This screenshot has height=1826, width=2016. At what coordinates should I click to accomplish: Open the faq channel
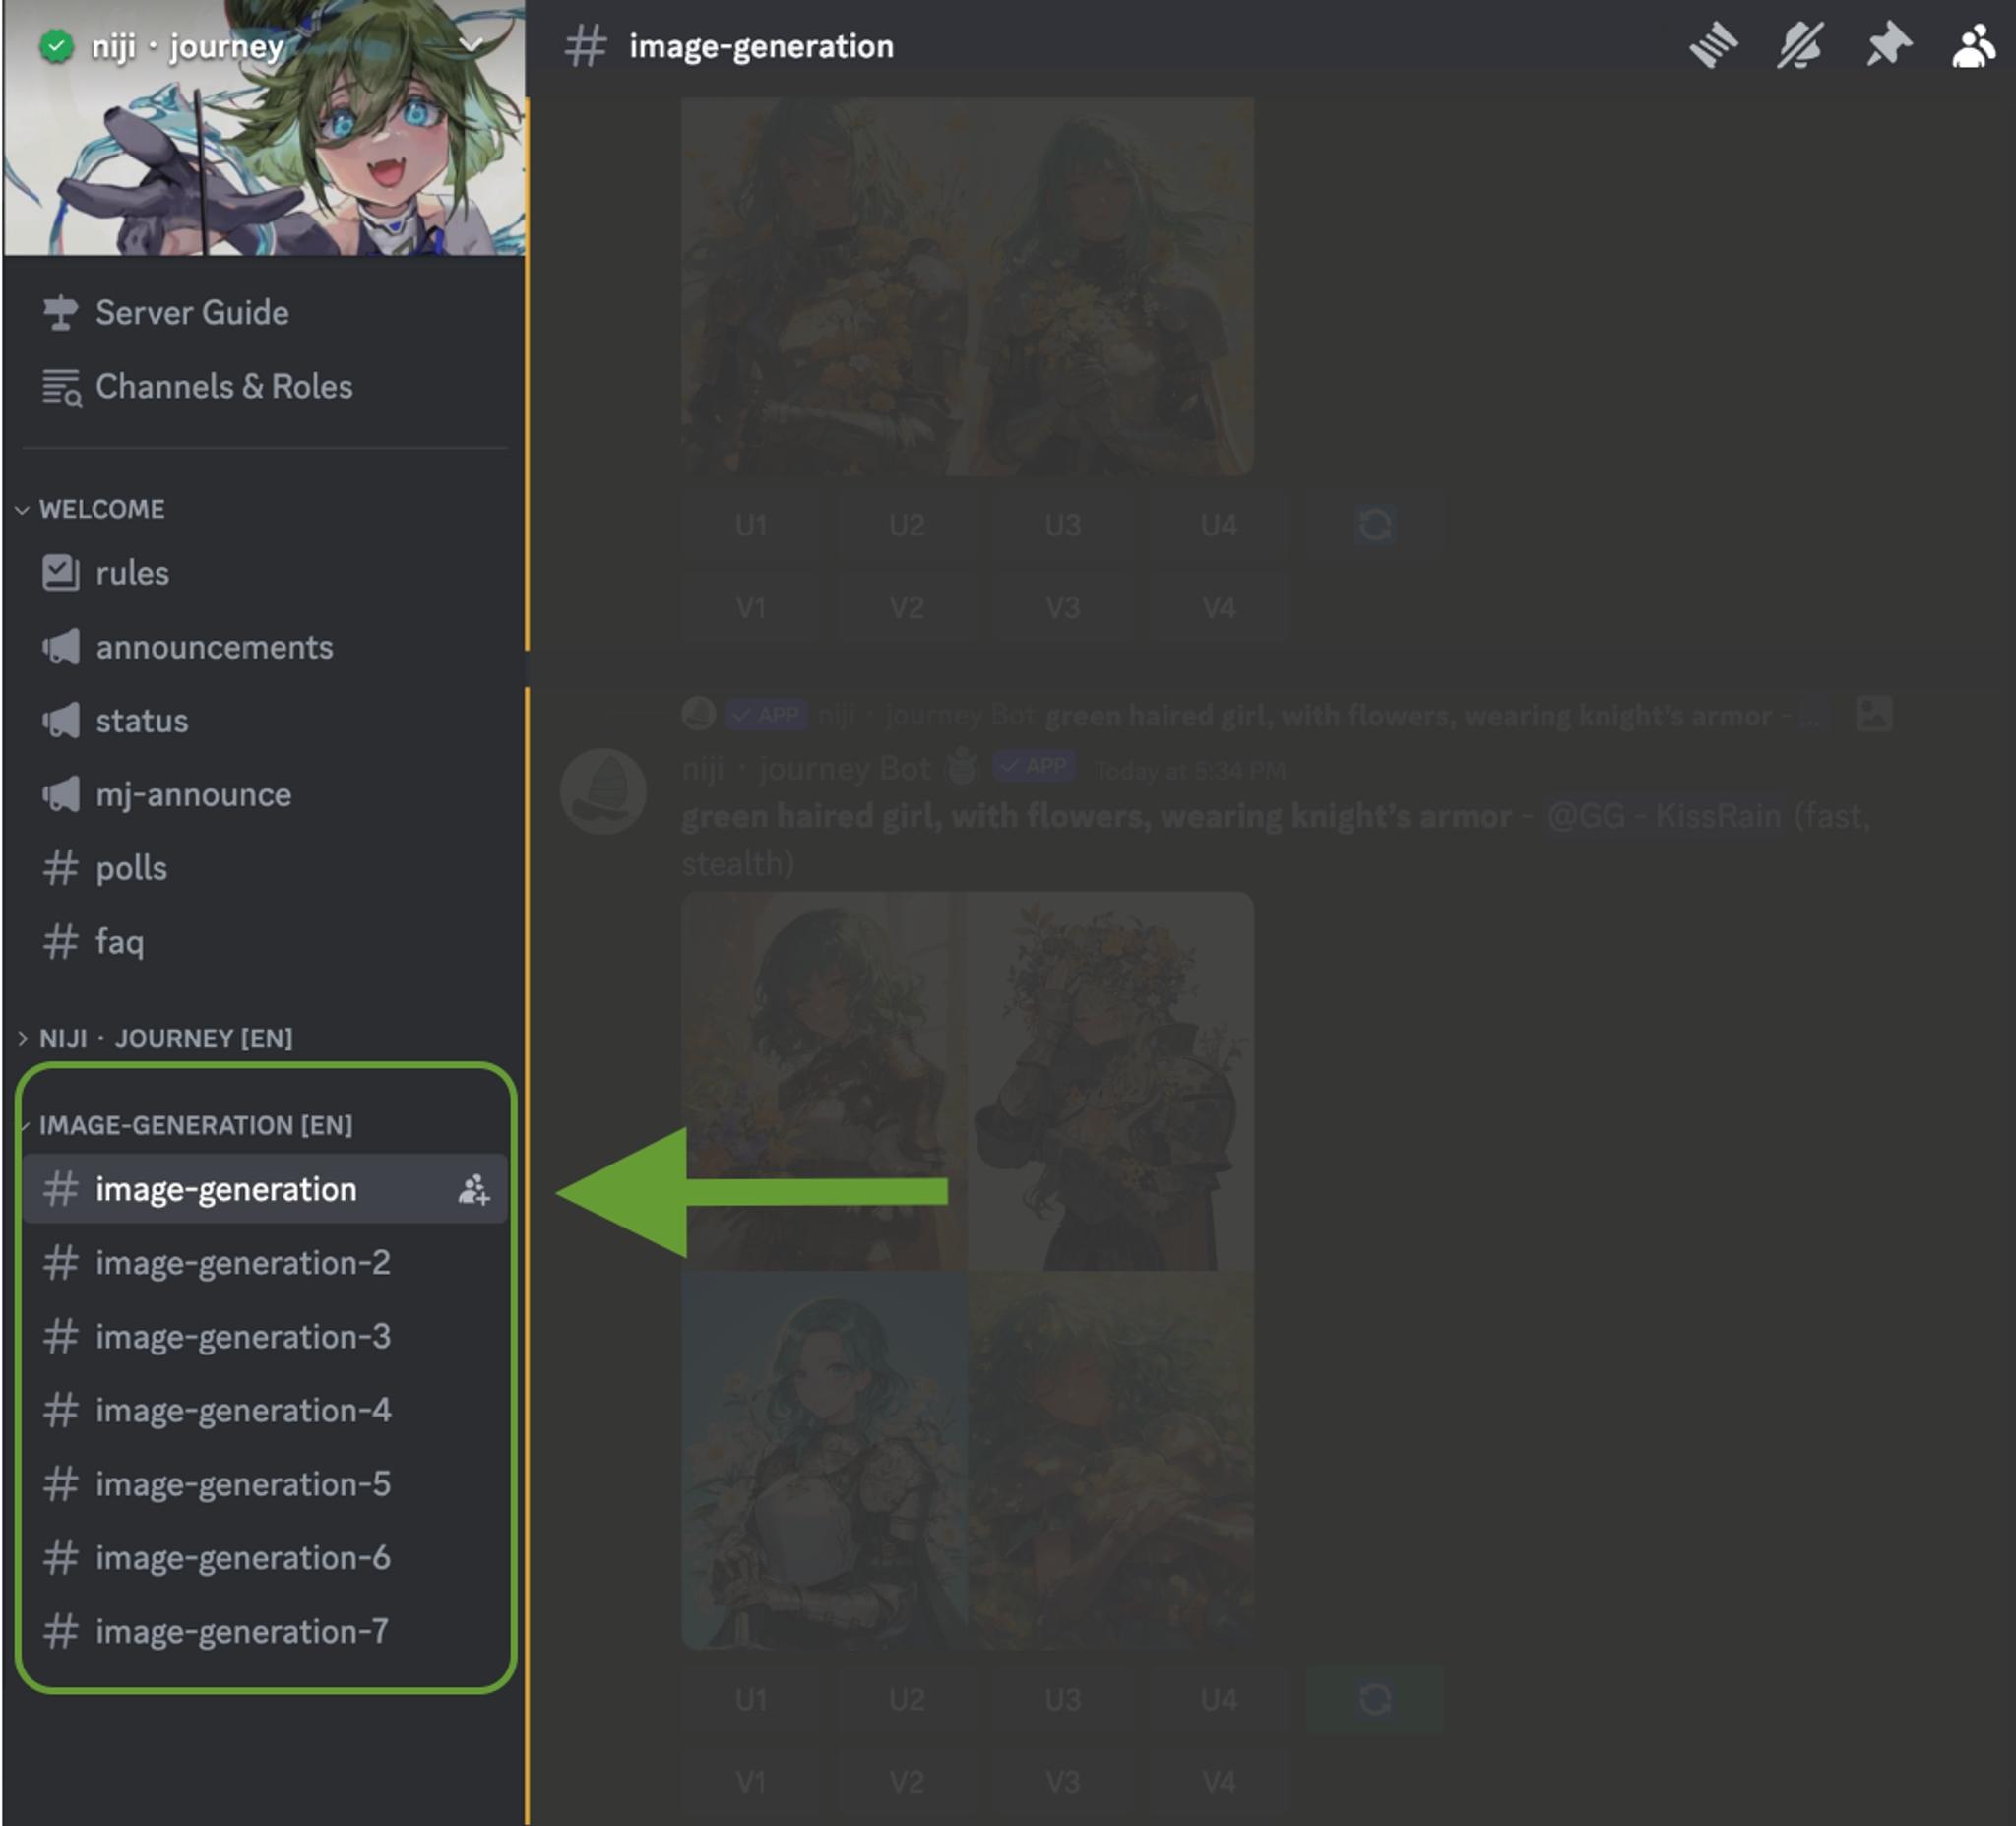265,942
